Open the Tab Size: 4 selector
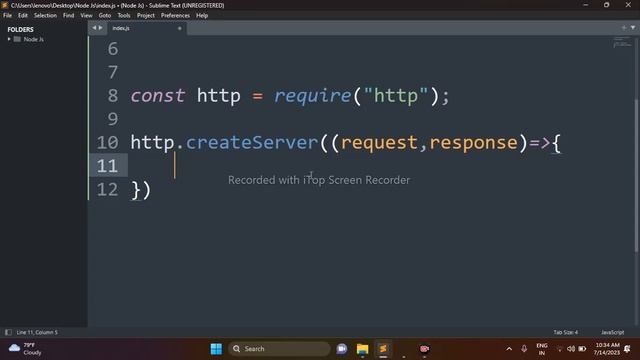Viewport: 640px width, 360px height. (x=565, y=332)
